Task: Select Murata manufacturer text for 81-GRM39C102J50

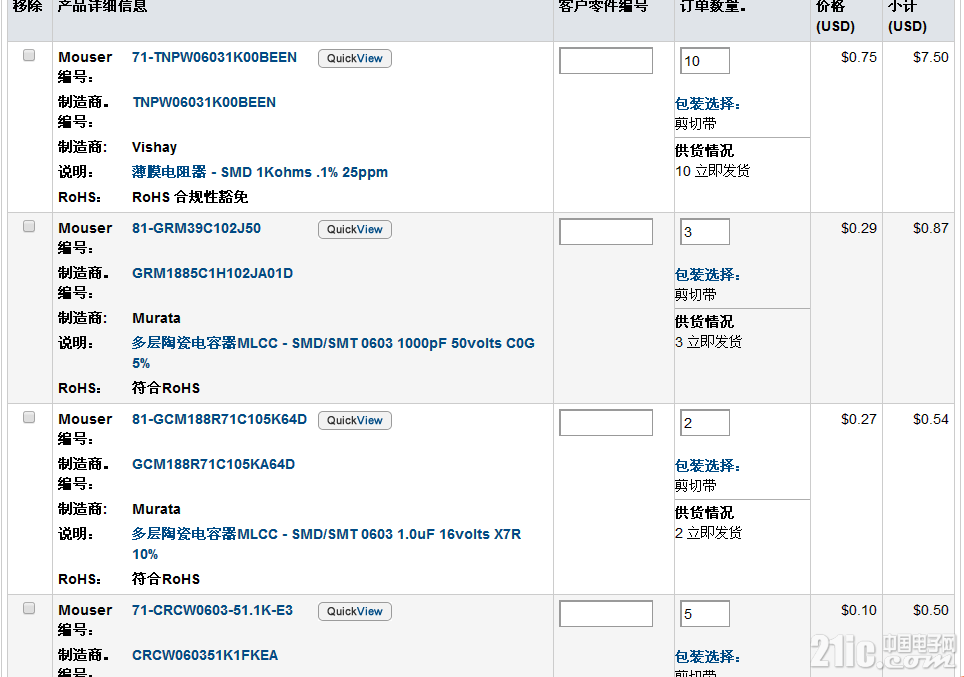Action: tap(156, 319)
